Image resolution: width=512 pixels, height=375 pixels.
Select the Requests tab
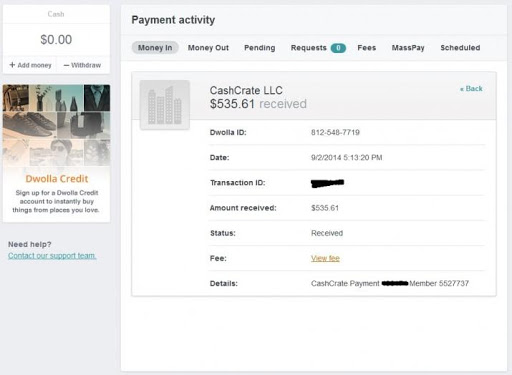[x=309, y=48]
